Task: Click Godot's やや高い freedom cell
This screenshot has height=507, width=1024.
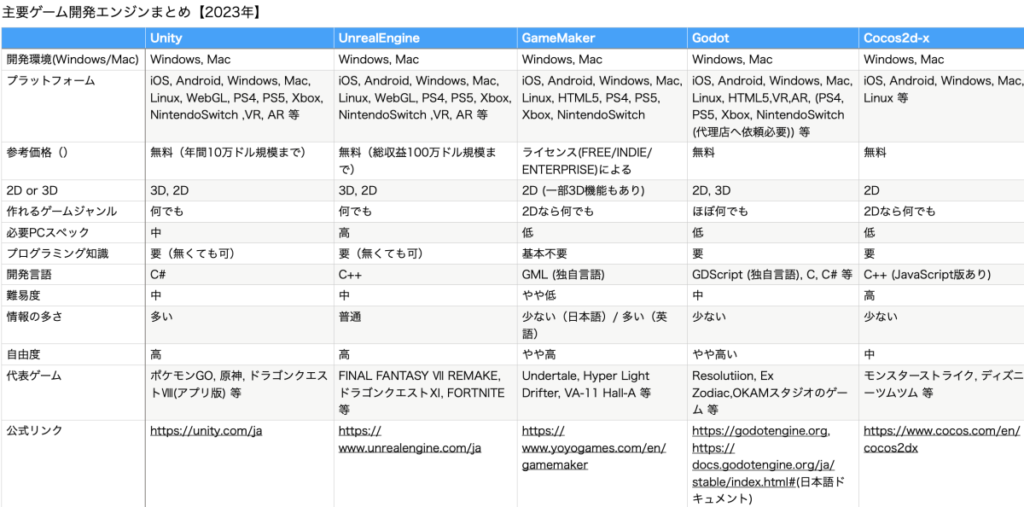Action: [x=773, y=355]
